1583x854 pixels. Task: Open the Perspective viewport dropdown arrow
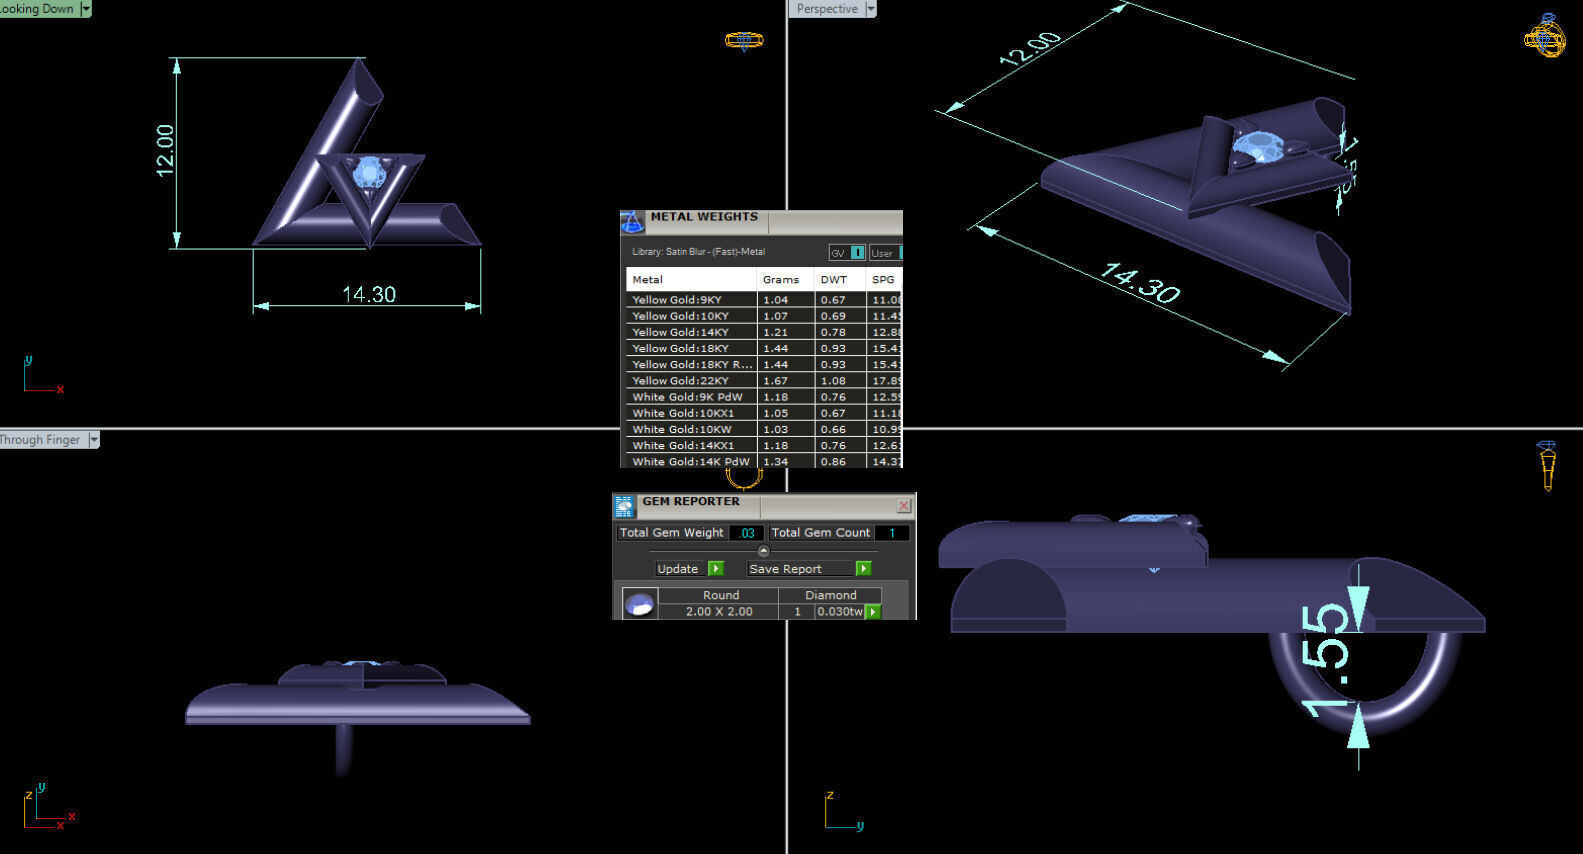[x=870, y=9]
